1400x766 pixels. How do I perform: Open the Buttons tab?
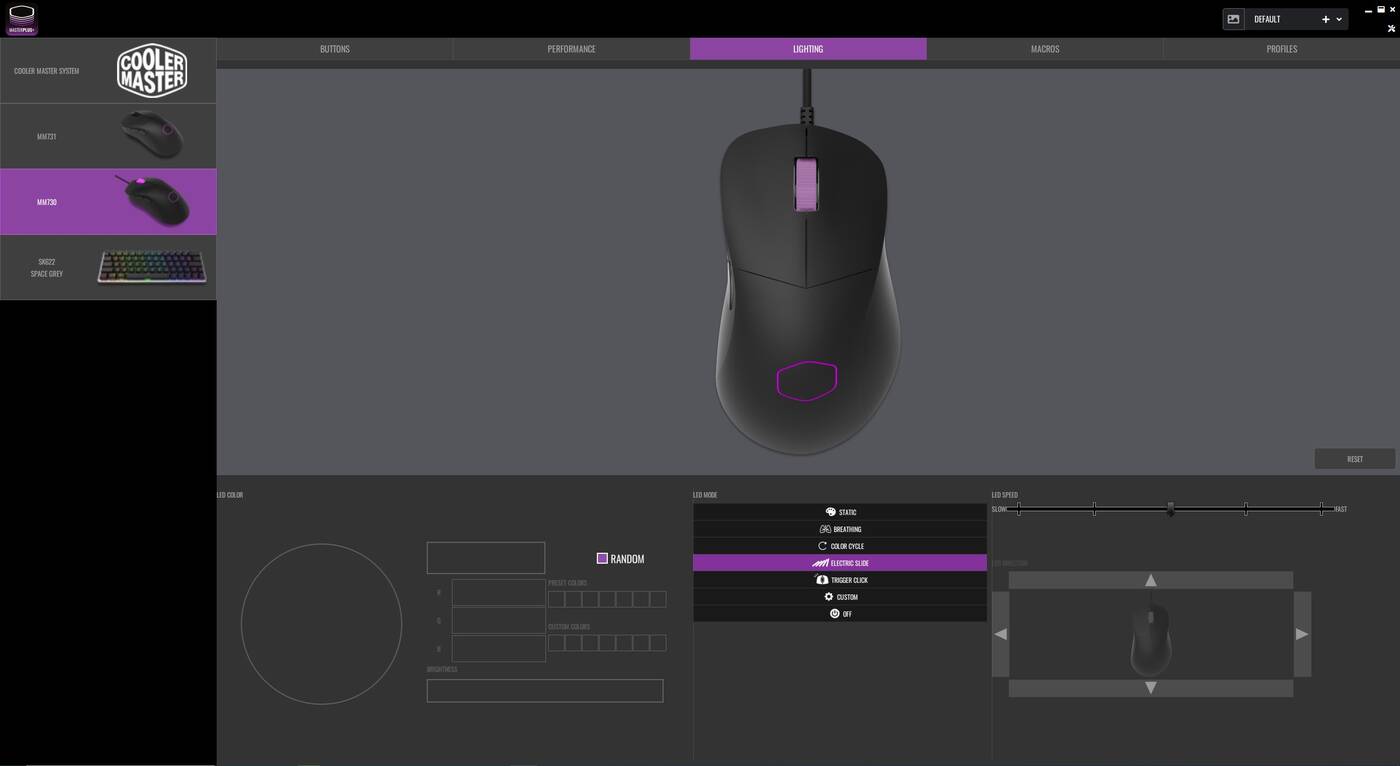click(x=334, y=49)
